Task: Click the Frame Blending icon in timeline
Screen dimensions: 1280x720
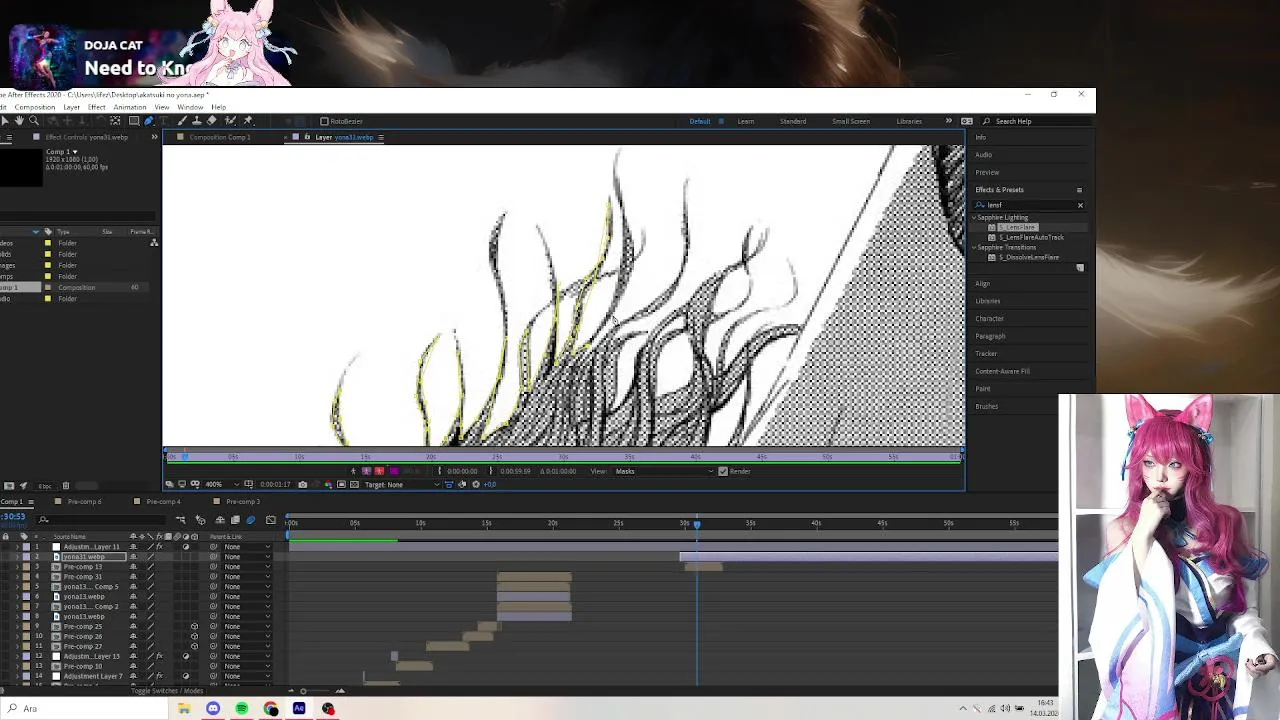Action: [235, 519]
